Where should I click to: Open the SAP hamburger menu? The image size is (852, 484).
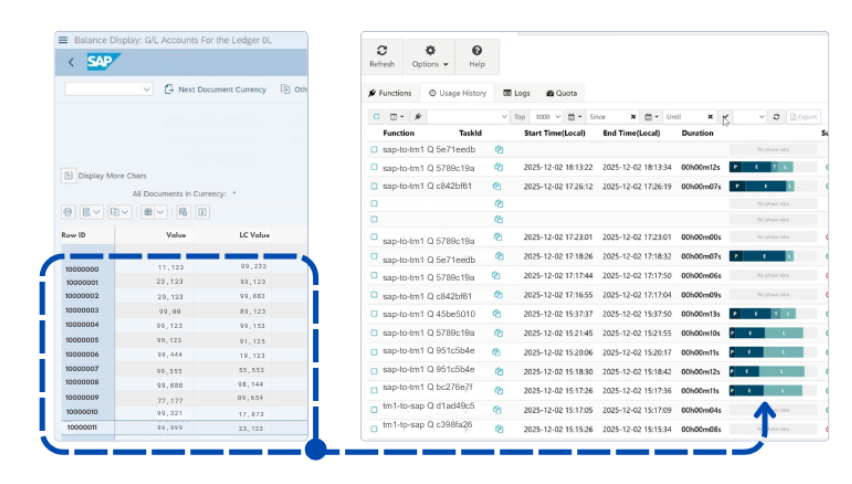pyautogui.click(x=63, y=40)
